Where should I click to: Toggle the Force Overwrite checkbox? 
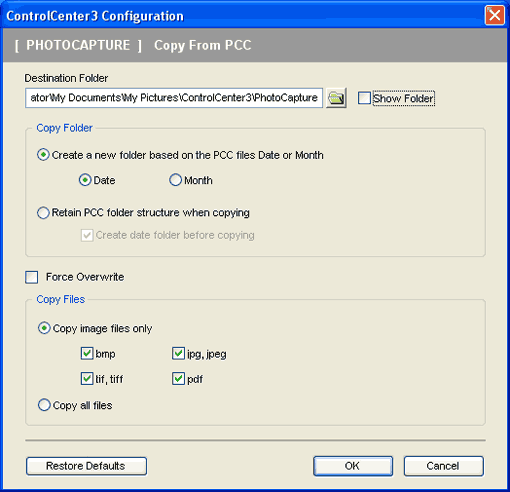click(32, 277)
